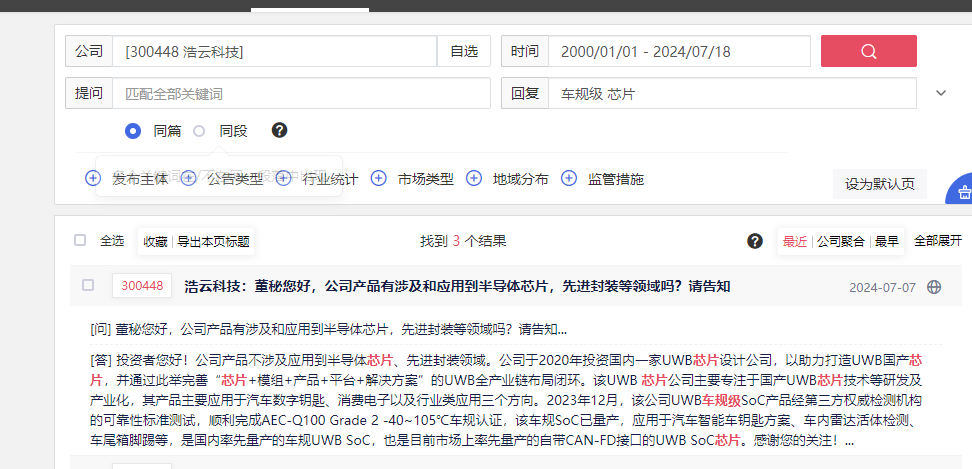The image size is (972, 469).
Task: Click the 300448 stock code tag
Action: [142, 286]
